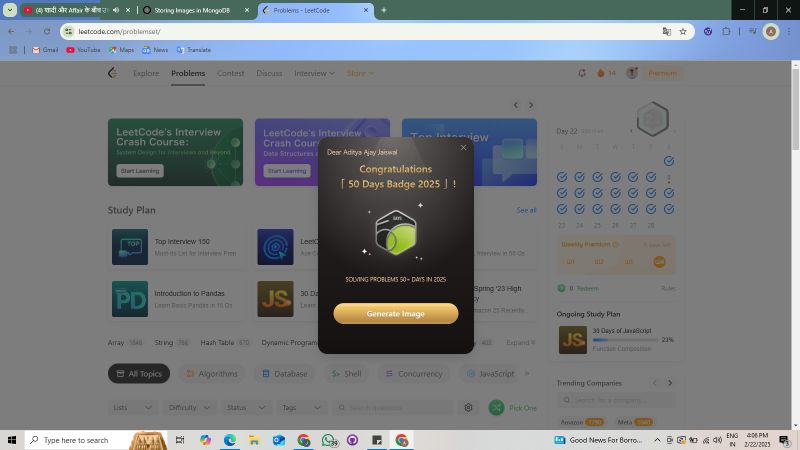Switch to Storing Images in MongoDB tab
The height and width of the screenshot is (450, 800).
point(196,10)
